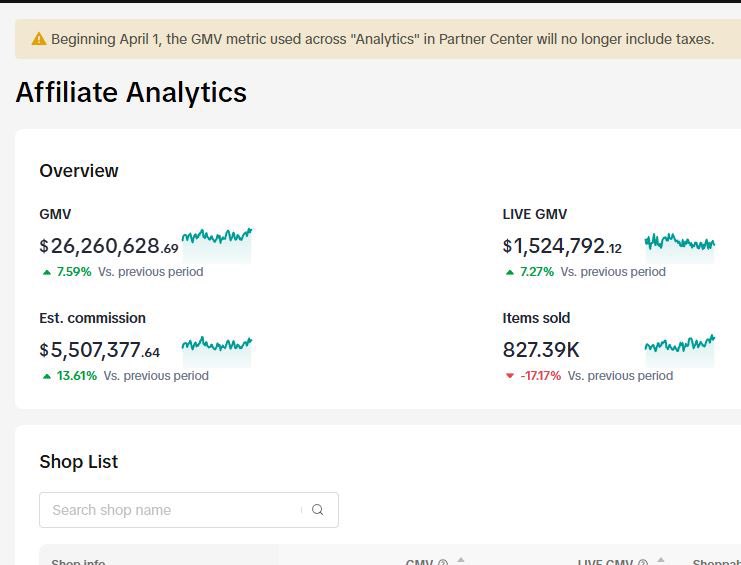Screen dimensions: 741x565
Task: Click the Overview section heading
Action: point(79,171)
